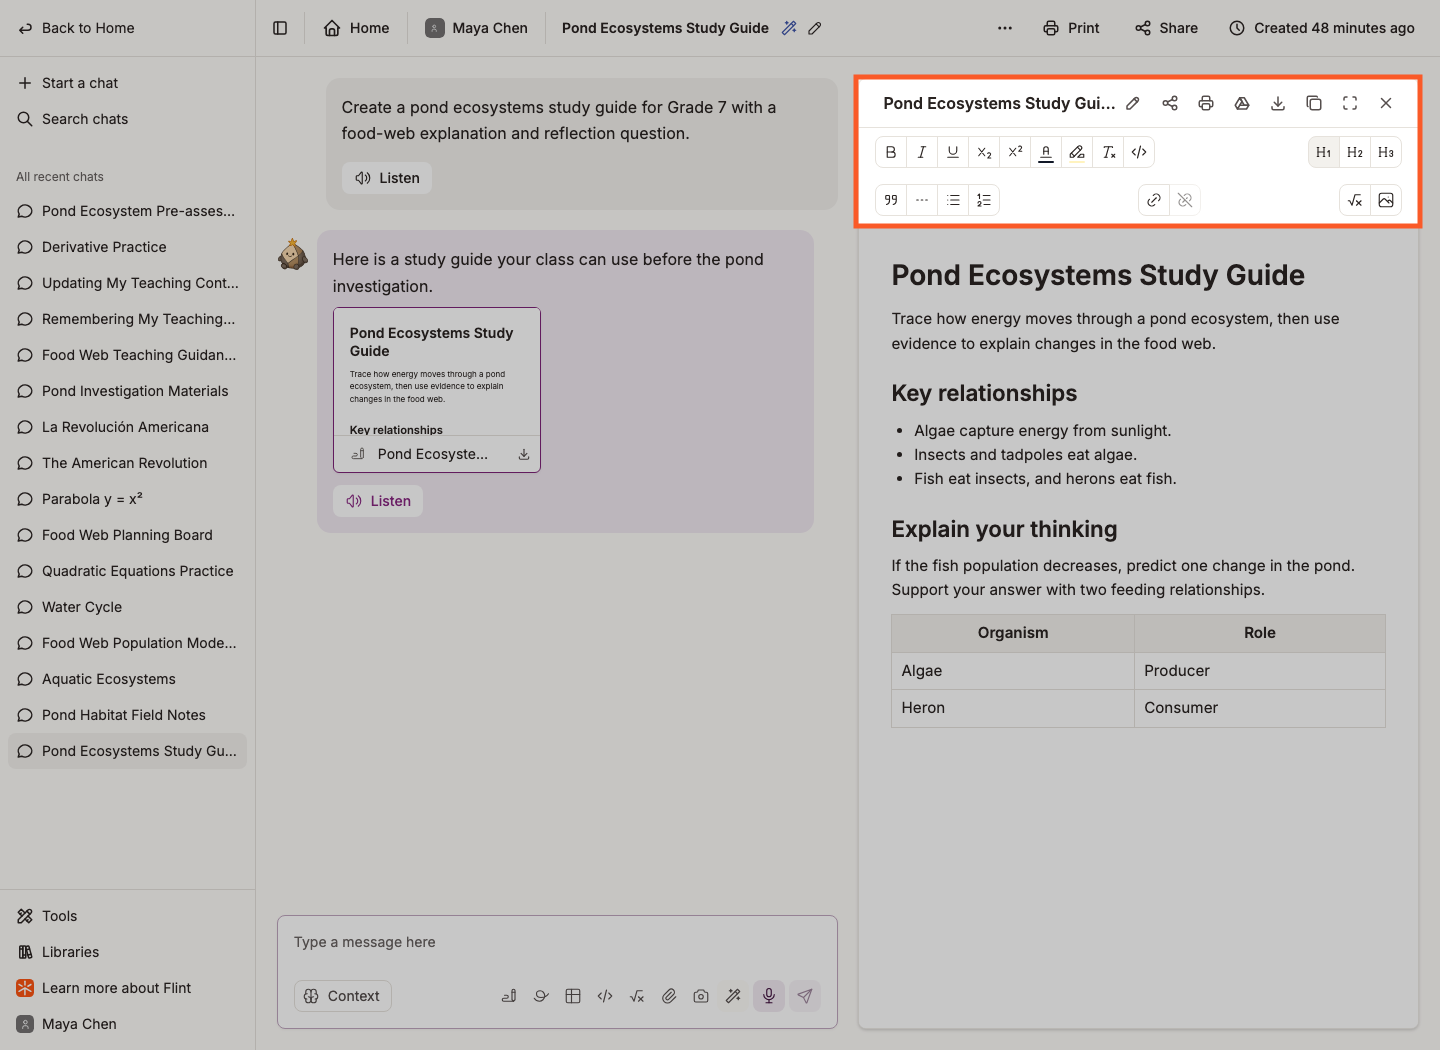This screenshot has height=1050, width=1440.
Task: Listen to the user prompt message
Action: (387, 178)
